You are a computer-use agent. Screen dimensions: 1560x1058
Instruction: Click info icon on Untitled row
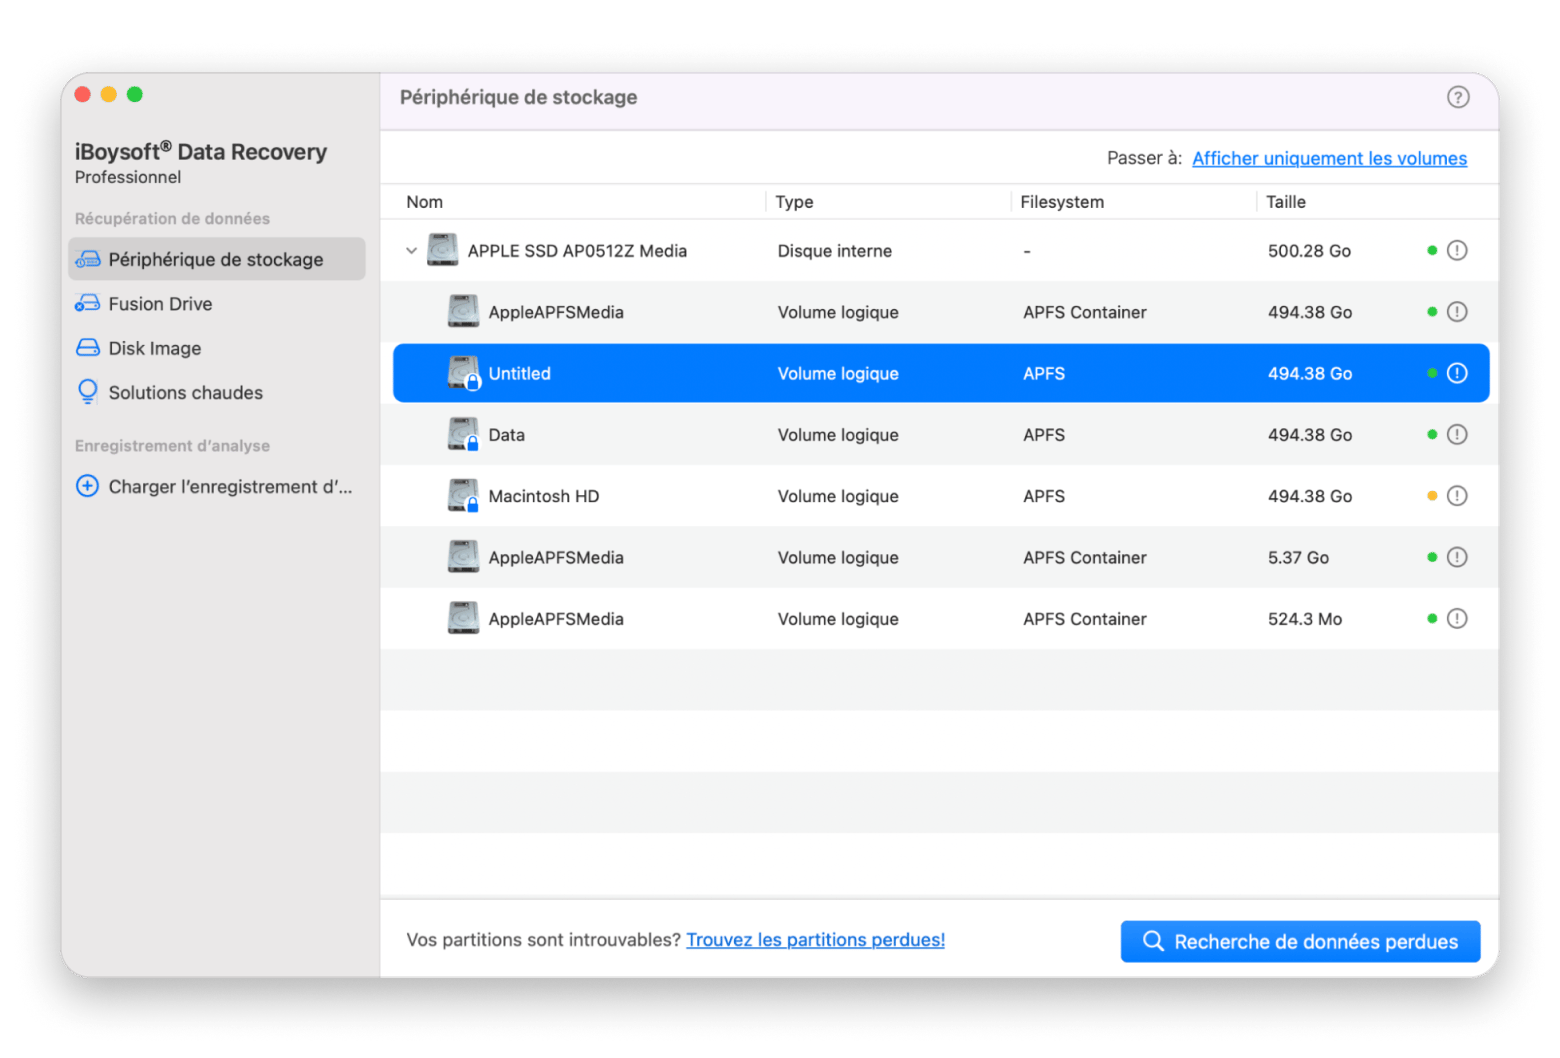pyautogui.click(x=1457, y=373)
